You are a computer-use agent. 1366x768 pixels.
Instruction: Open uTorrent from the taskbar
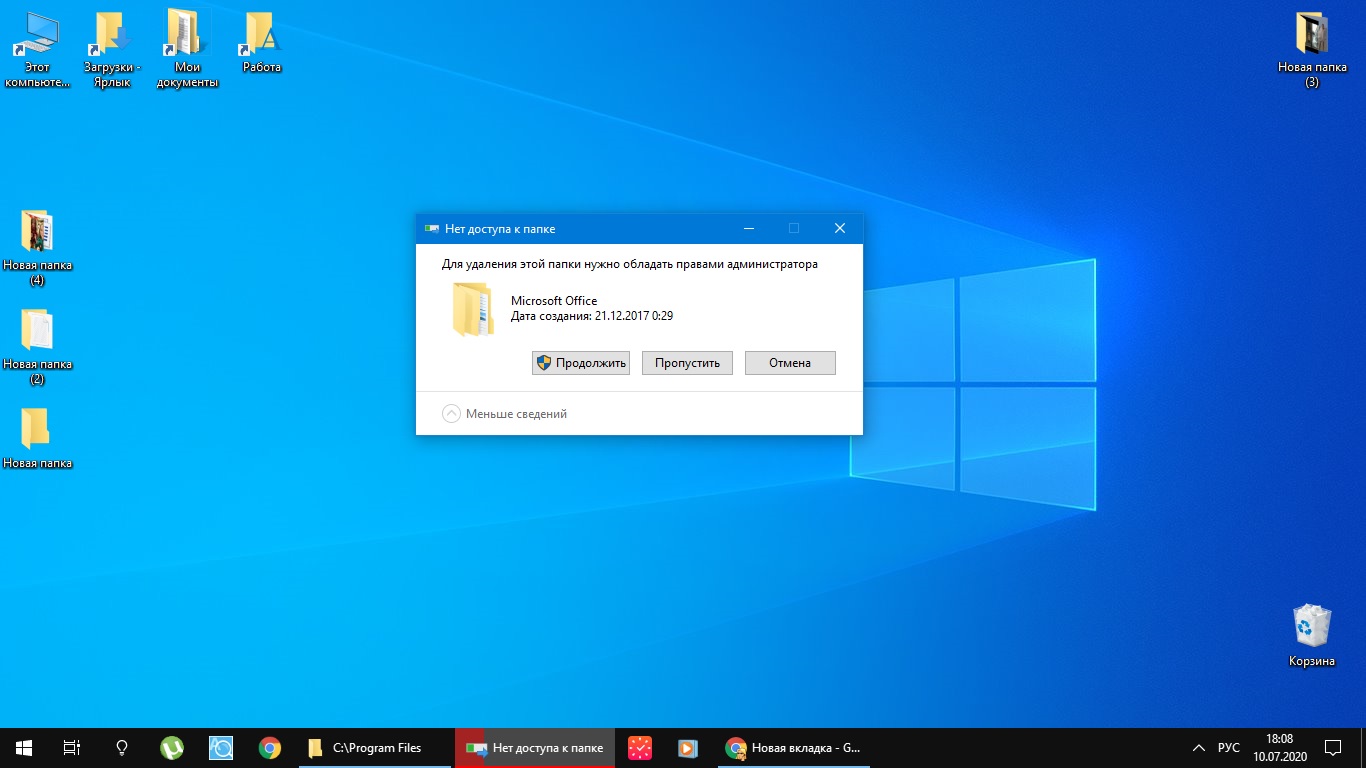point(172,747)
